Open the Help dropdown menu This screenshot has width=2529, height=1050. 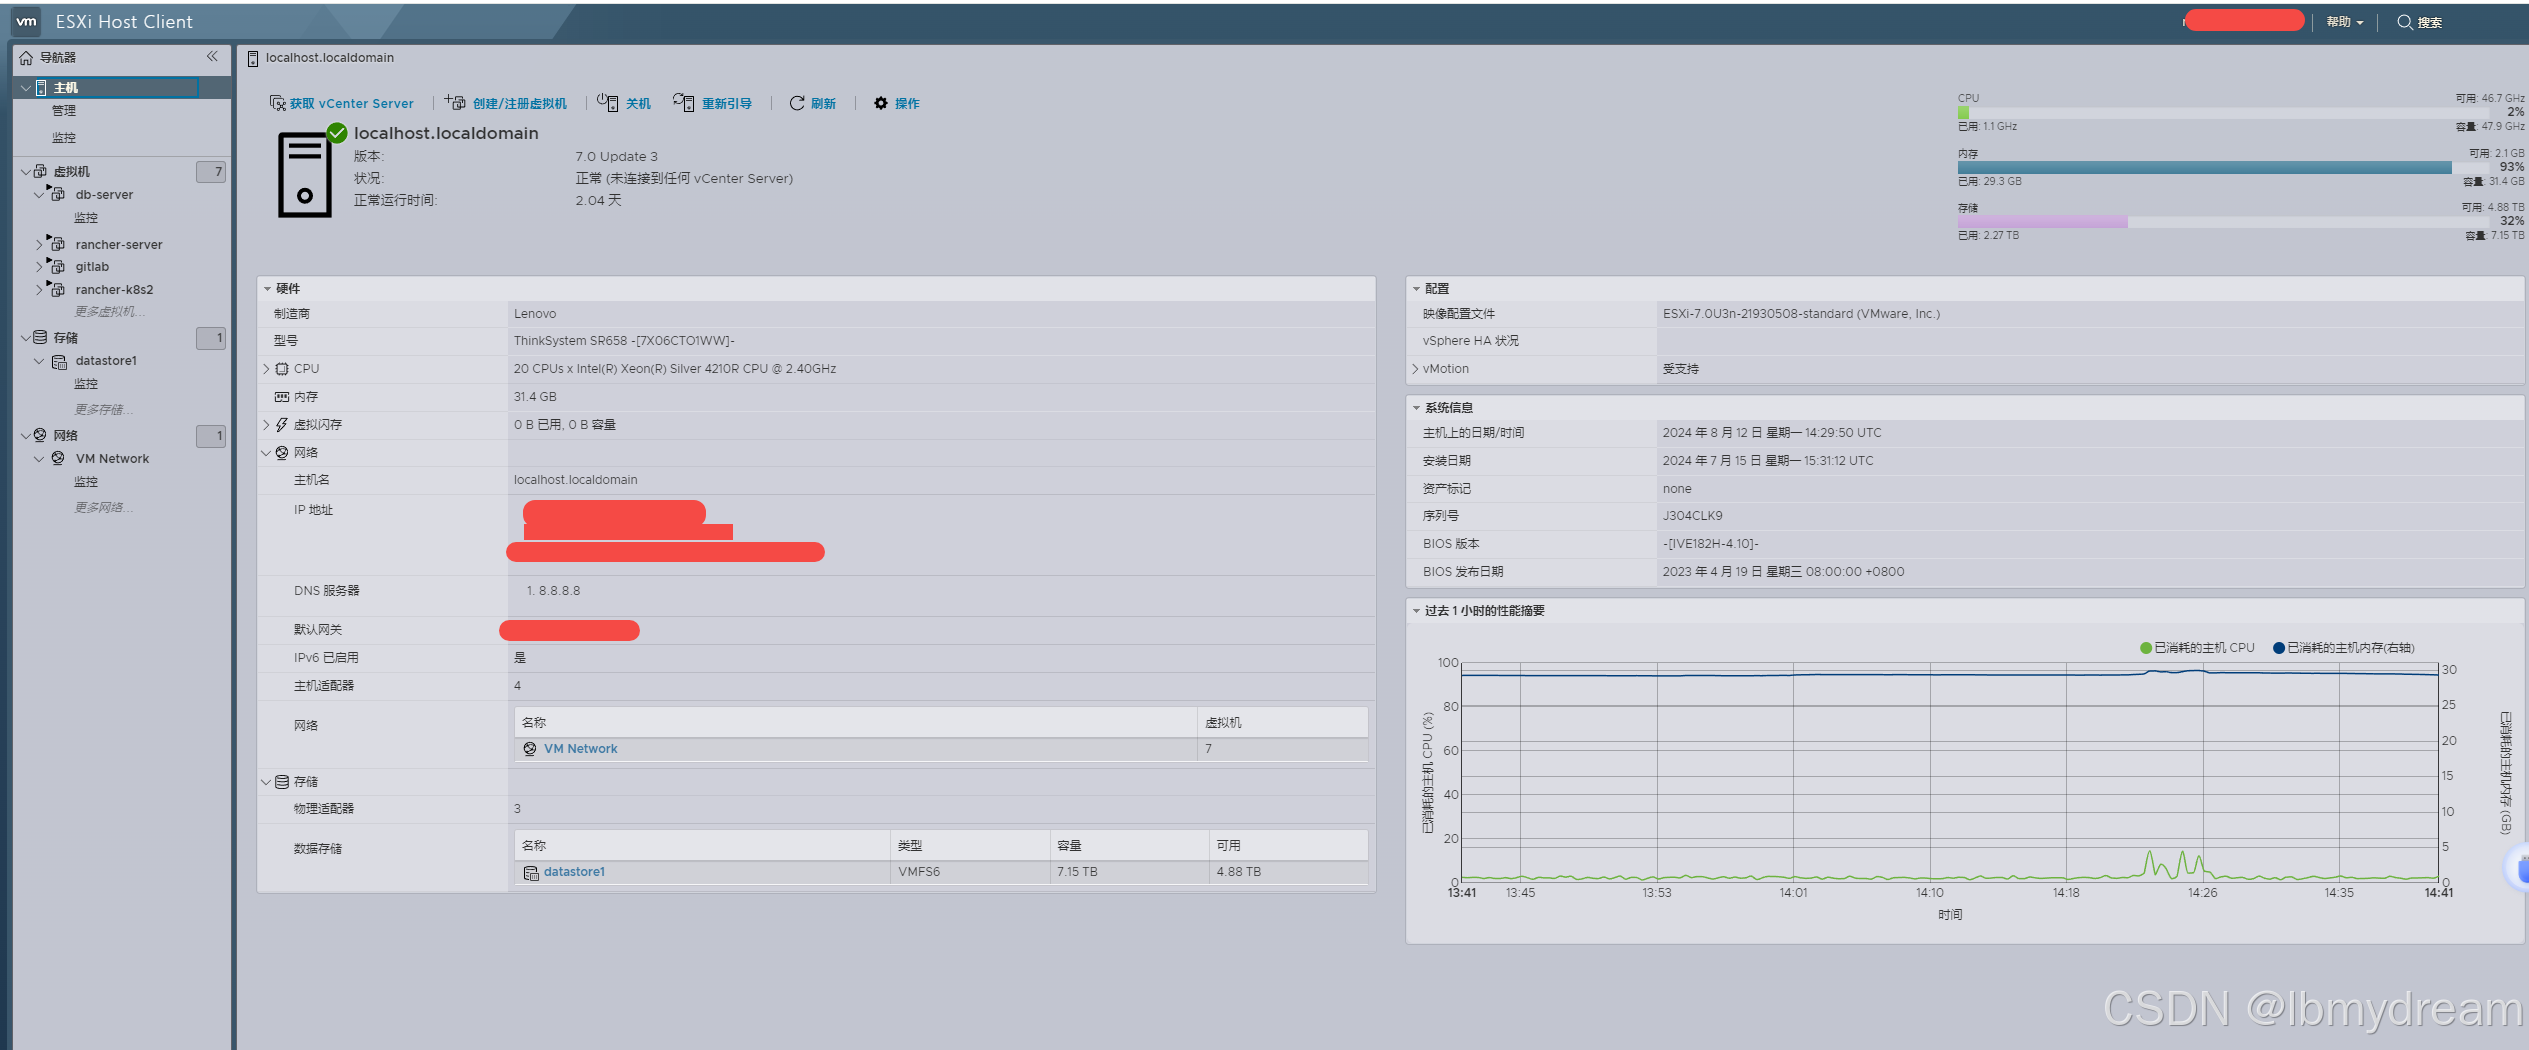(x=2344, y=22)
